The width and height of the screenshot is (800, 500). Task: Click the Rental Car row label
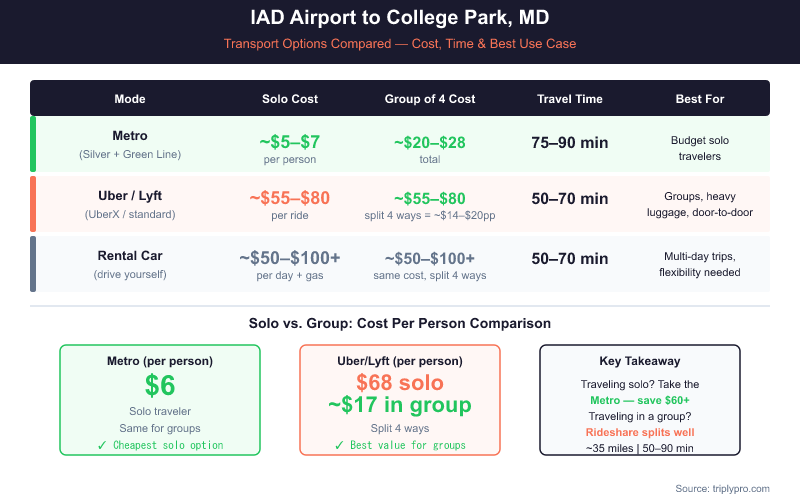tap(130, 255)
